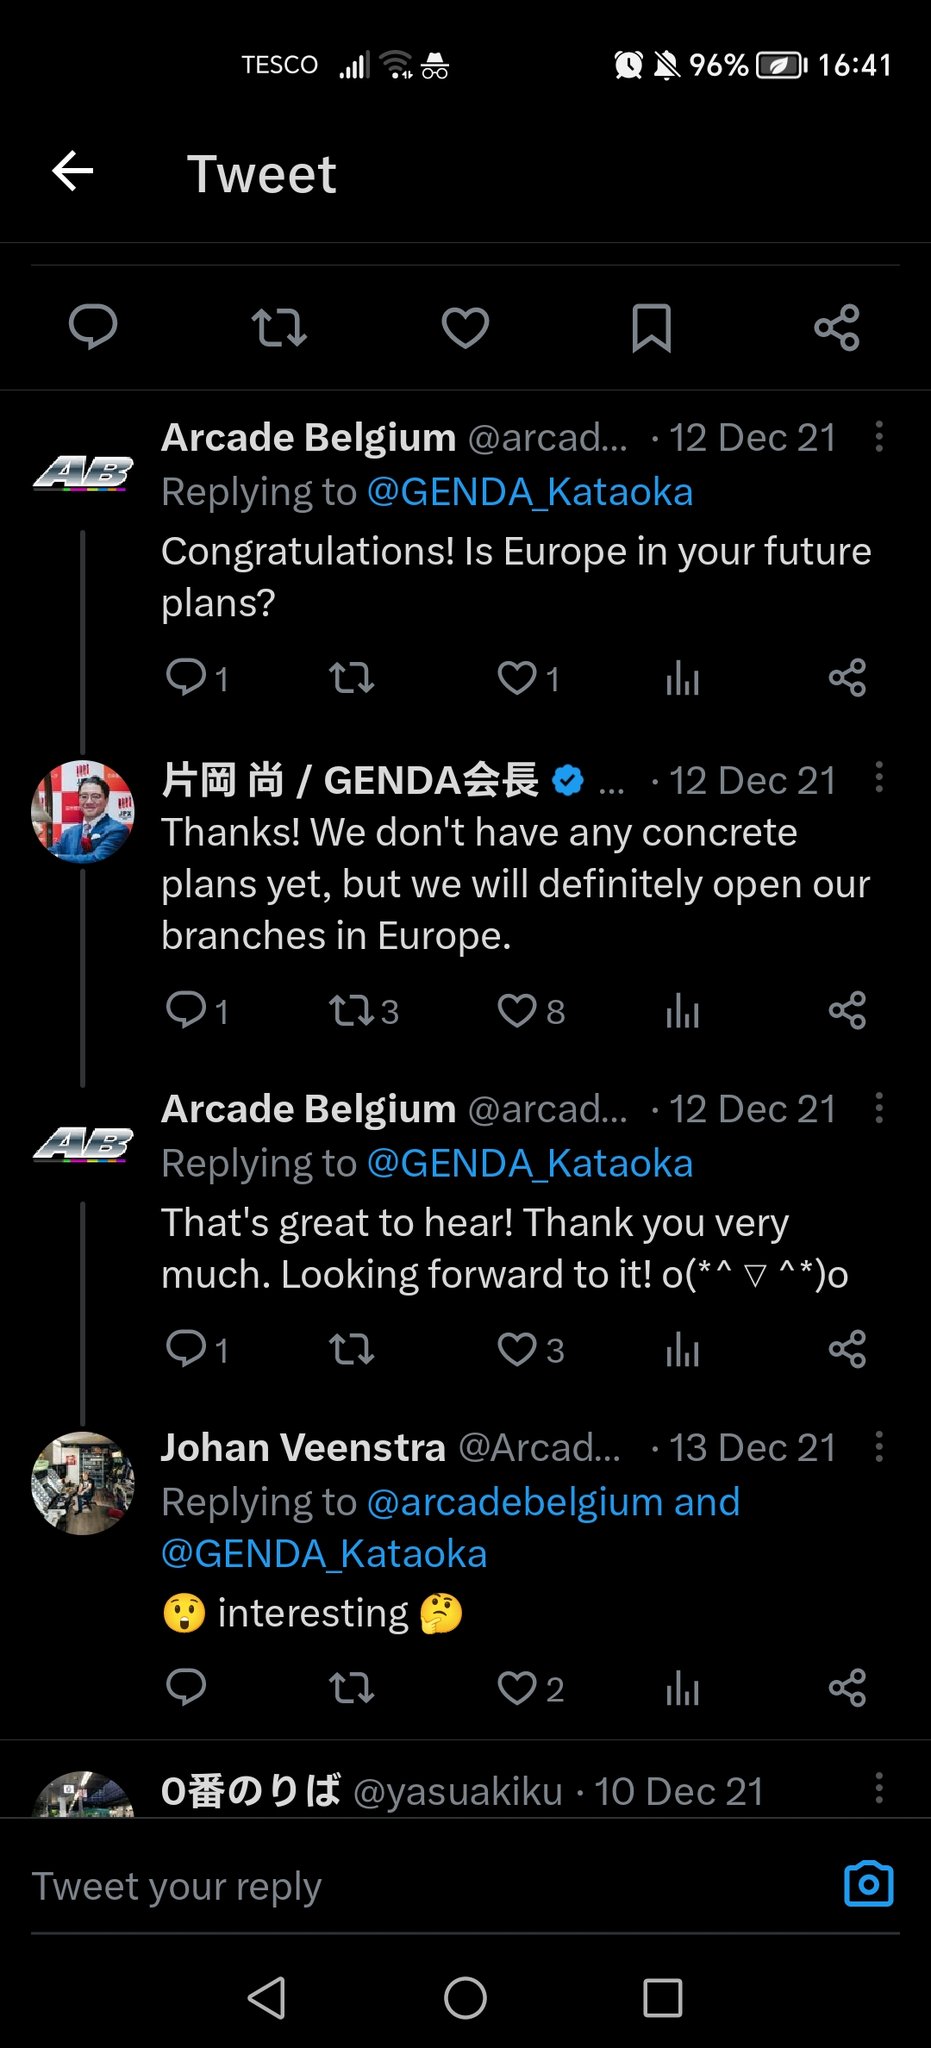Like the main tweet with heart icon
The width and height of the screenshot is (931, 2048).
tap(465, 328)
